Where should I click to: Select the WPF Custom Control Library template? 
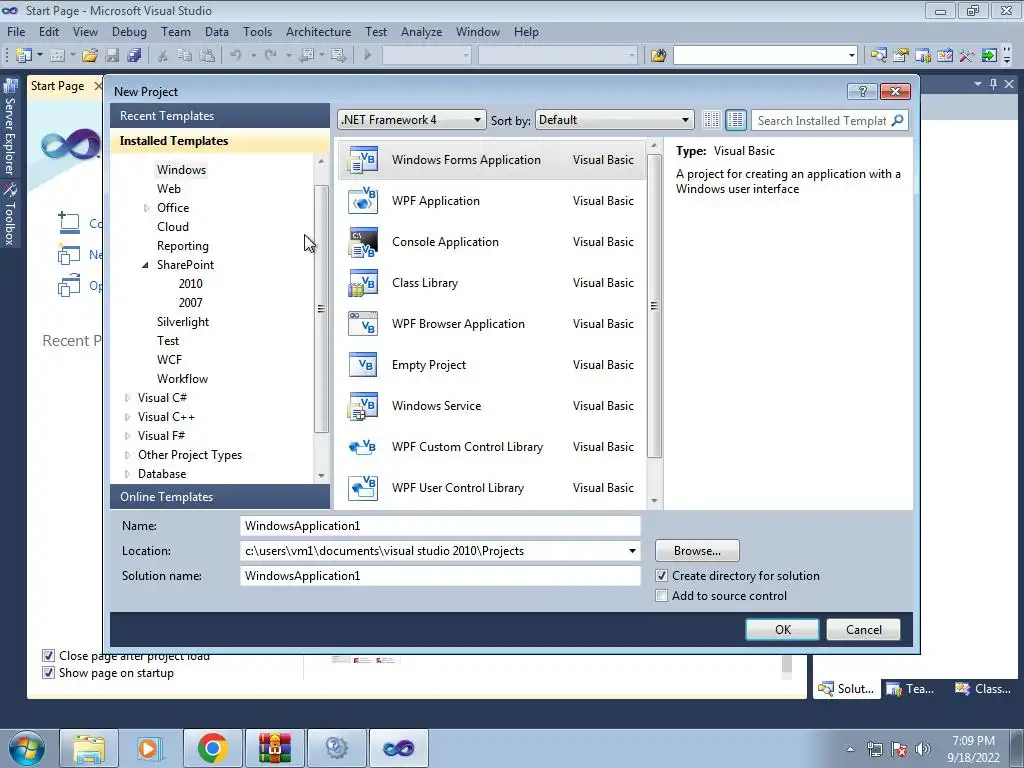point(491,447)
